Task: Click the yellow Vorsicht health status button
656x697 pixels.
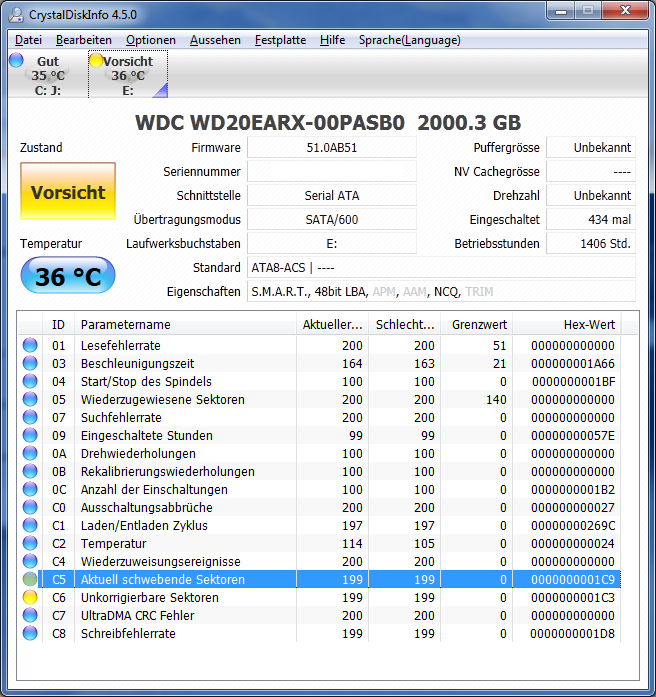Action: (x=68, y=191)
